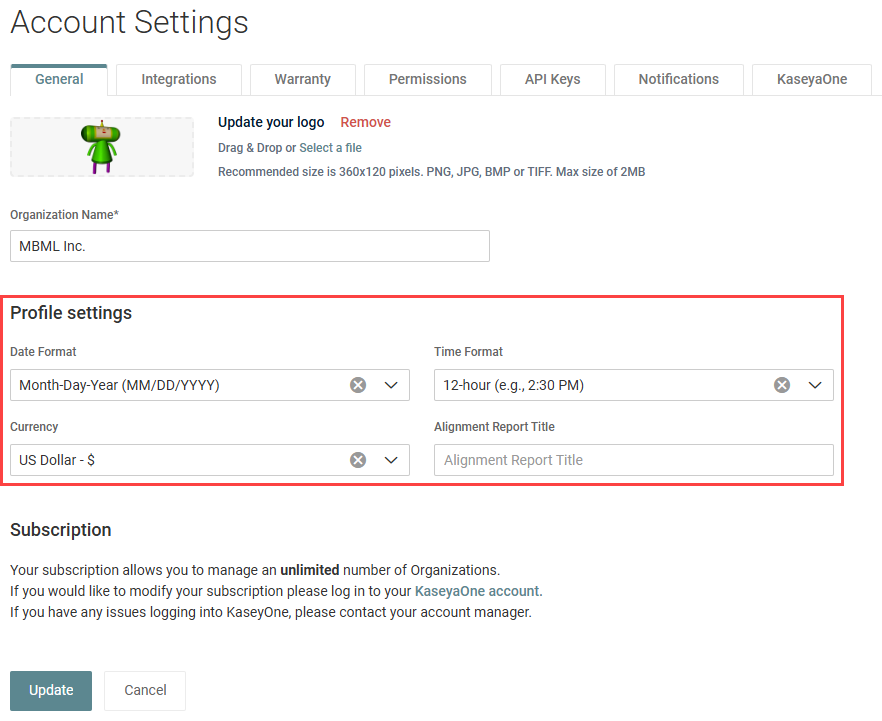Clear the Time Format selection
Screen dimensions: 882x721
point(782,385)
